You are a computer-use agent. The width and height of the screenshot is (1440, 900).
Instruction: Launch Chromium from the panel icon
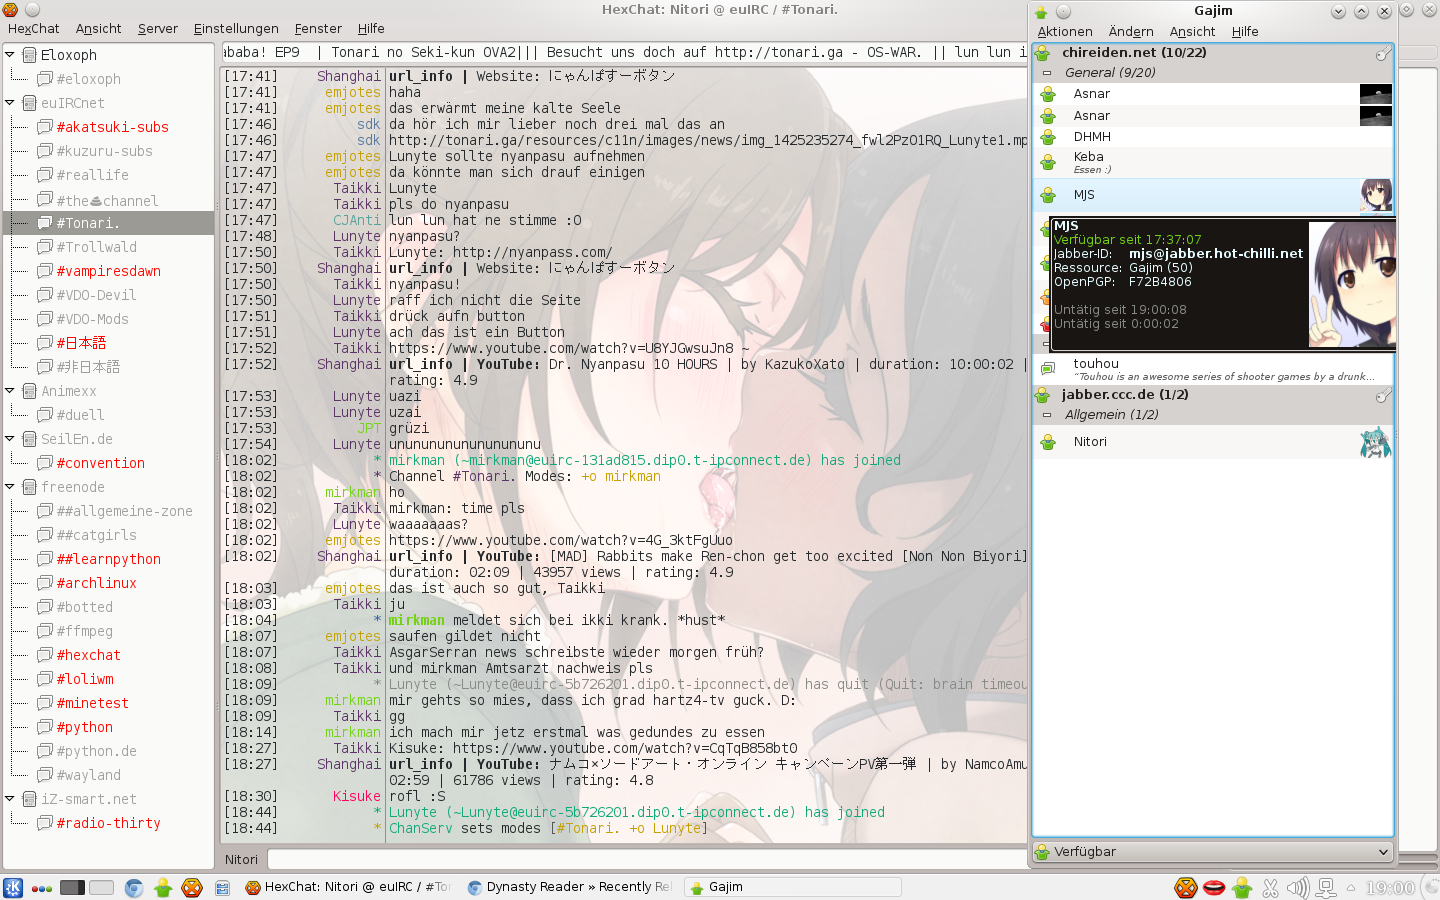click(134, 887)
